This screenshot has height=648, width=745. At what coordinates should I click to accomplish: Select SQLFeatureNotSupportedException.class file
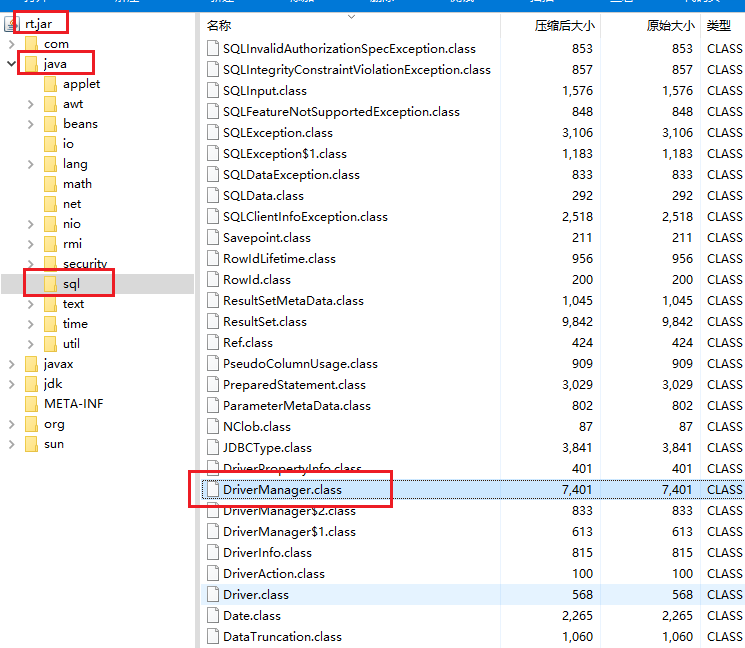coord(341,112)
